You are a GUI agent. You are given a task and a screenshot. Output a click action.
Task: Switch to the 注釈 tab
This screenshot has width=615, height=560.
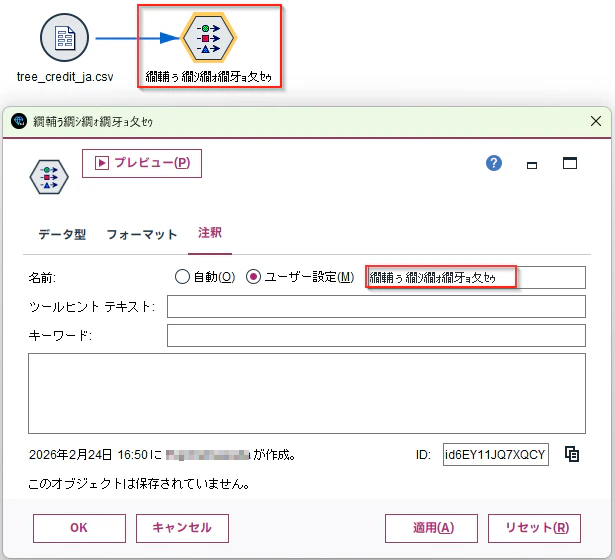point(210,233)
